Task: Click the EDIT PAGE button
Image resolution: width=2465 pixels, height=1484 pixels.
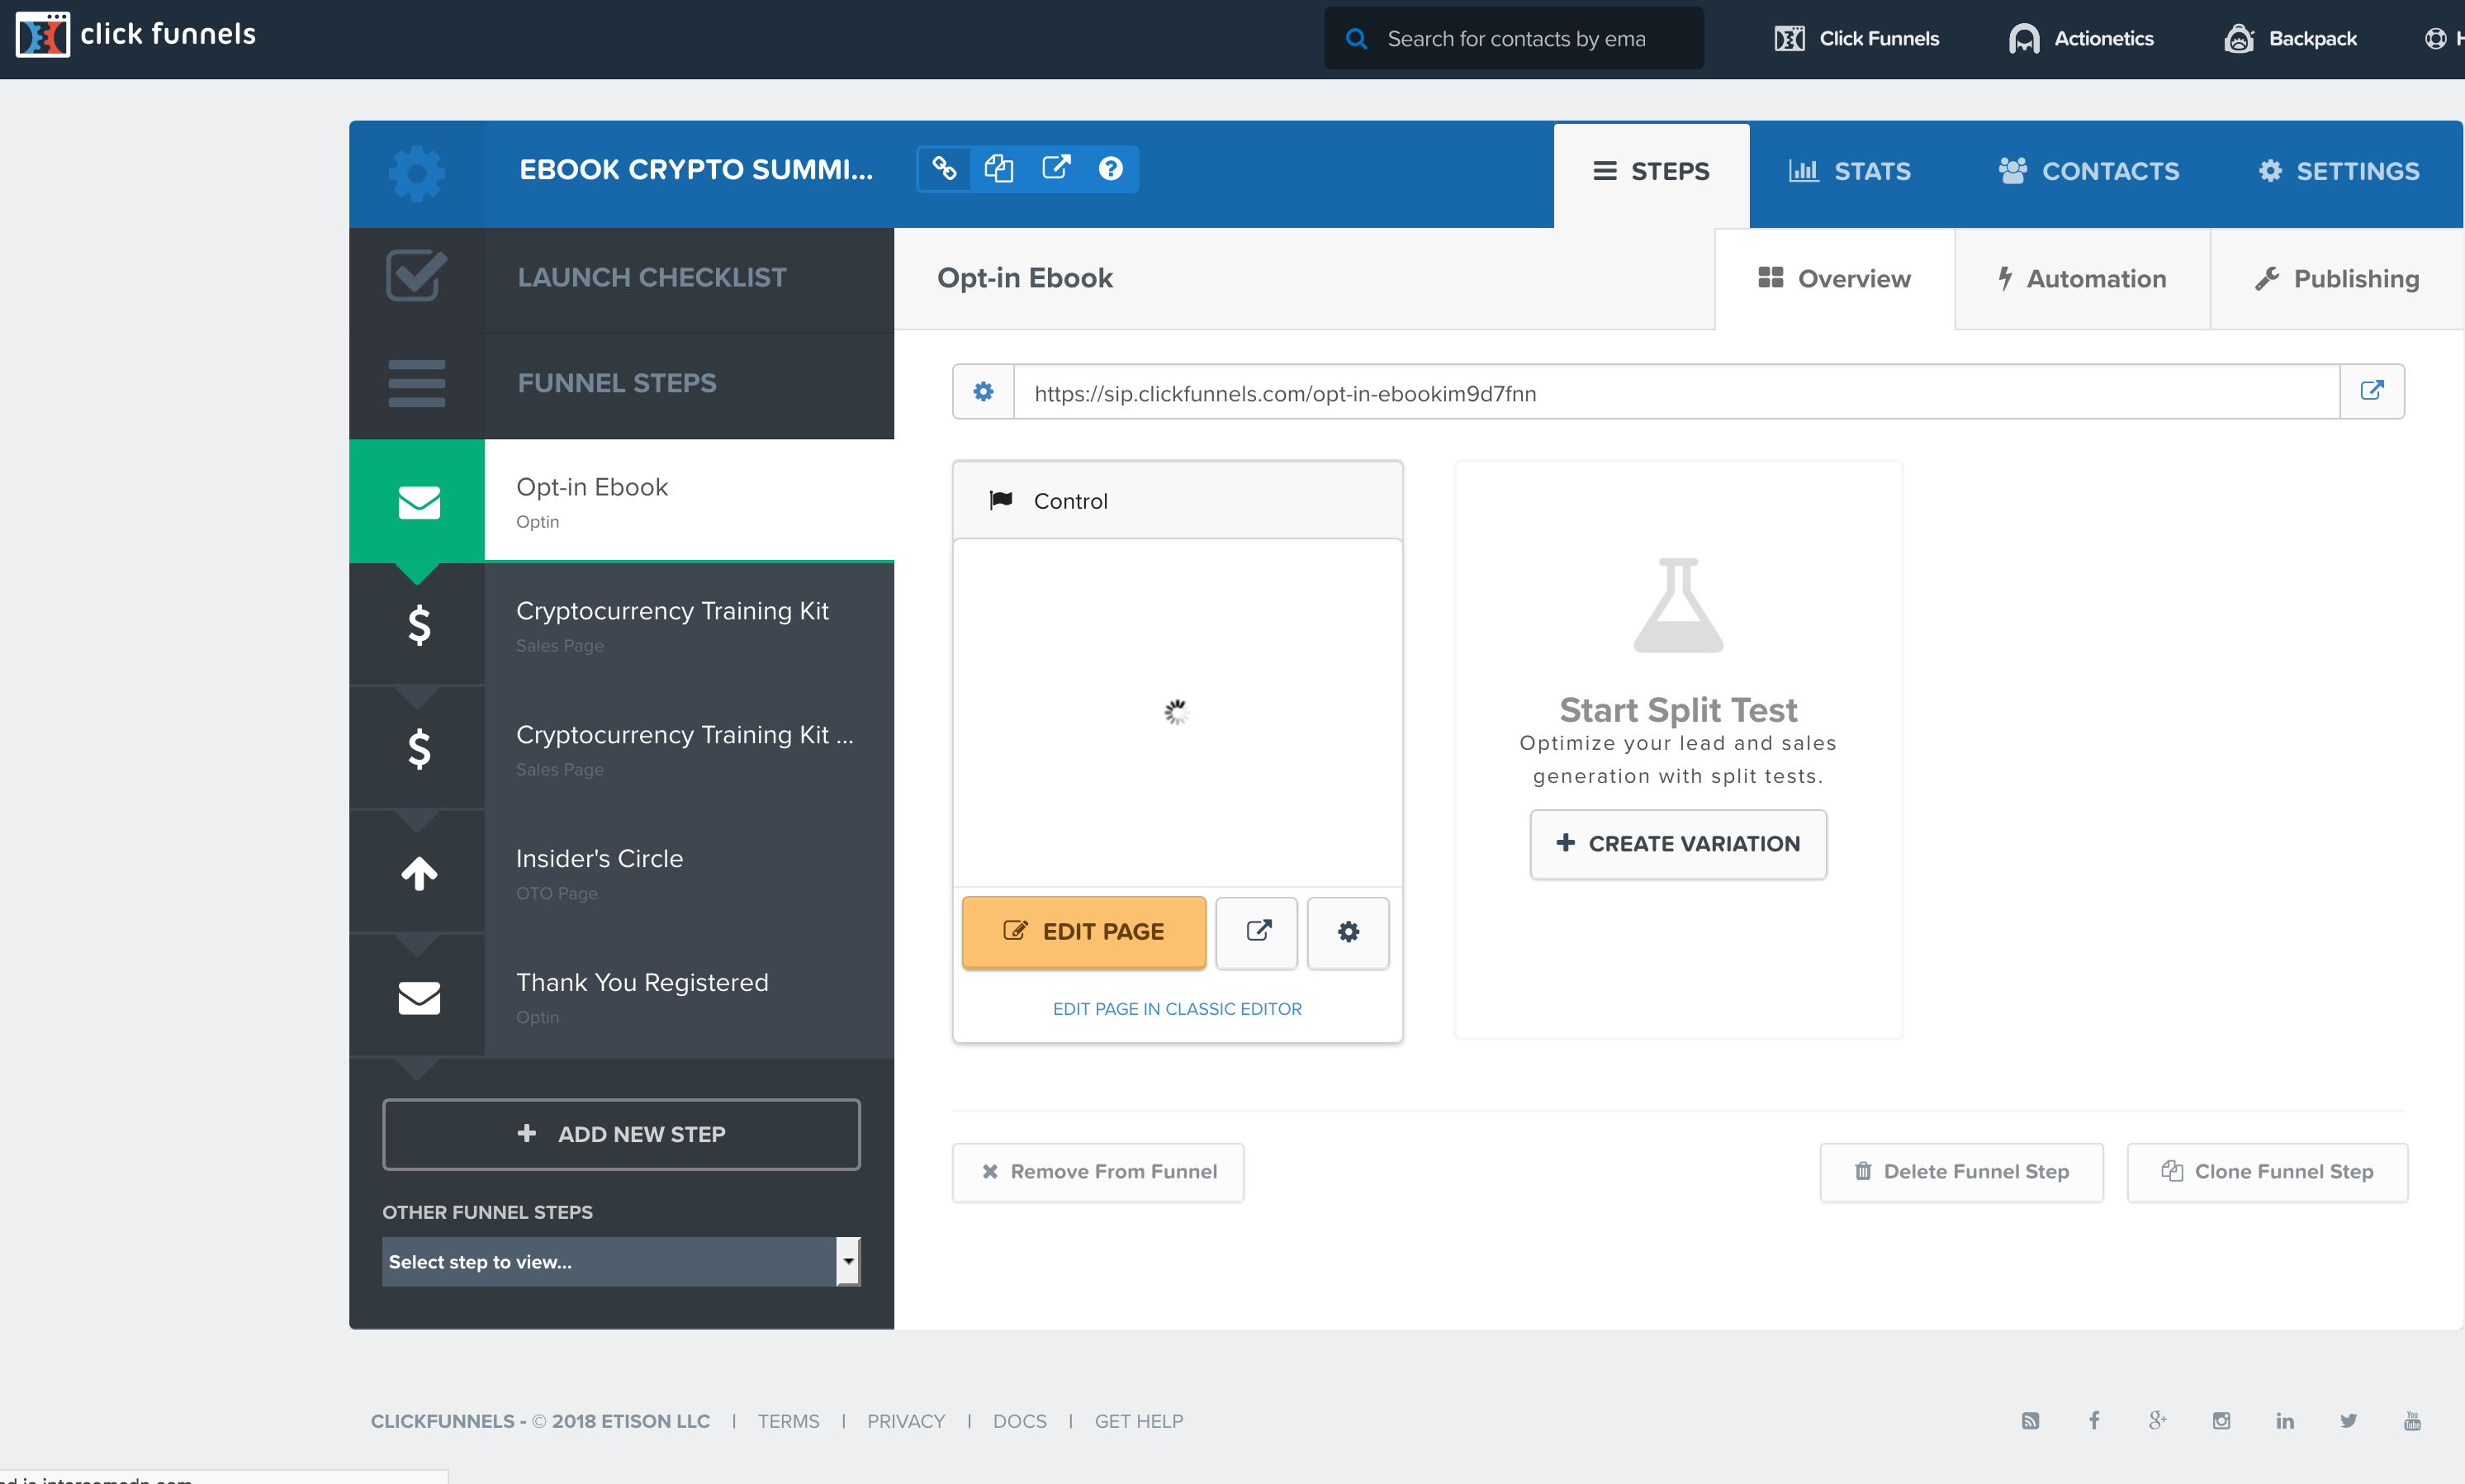Action: 1084,932
